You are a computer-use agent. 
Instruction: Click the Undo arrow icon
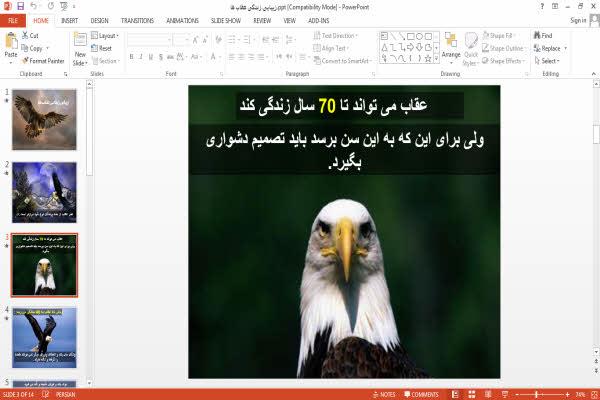point(34,6)
